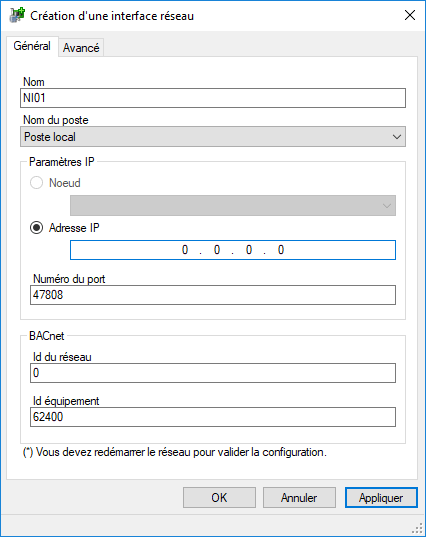Focus the Numéro du port field
Image resolution: width=426 pixels, height=537 pixels.
coord(213,295)
